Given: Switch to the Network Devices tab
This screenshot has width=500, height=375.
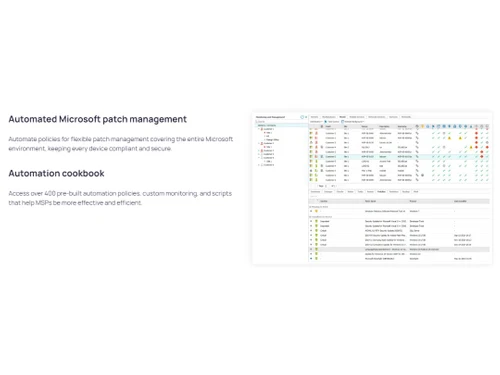Looking at the screenshot, I should click(377, 117).
